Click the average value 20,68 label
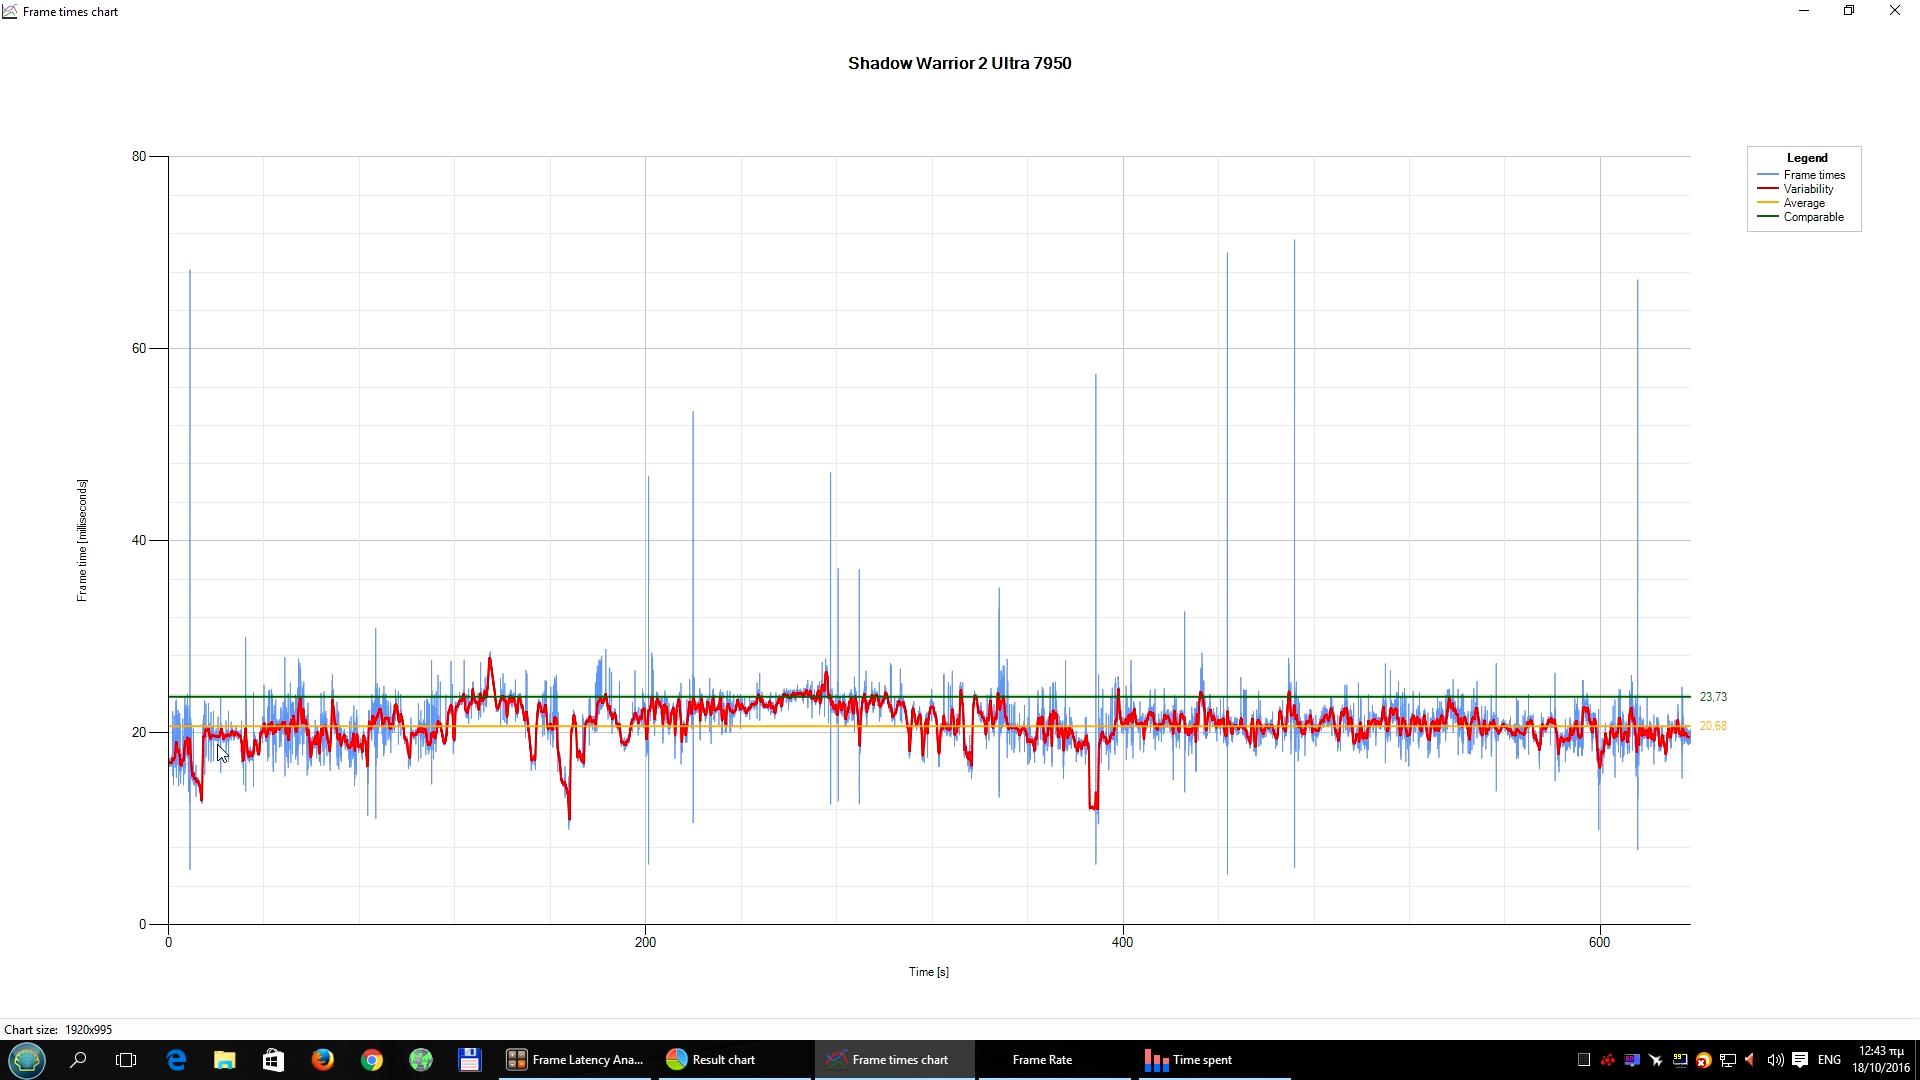Screen dimensions: 1920x1080 1713,726
